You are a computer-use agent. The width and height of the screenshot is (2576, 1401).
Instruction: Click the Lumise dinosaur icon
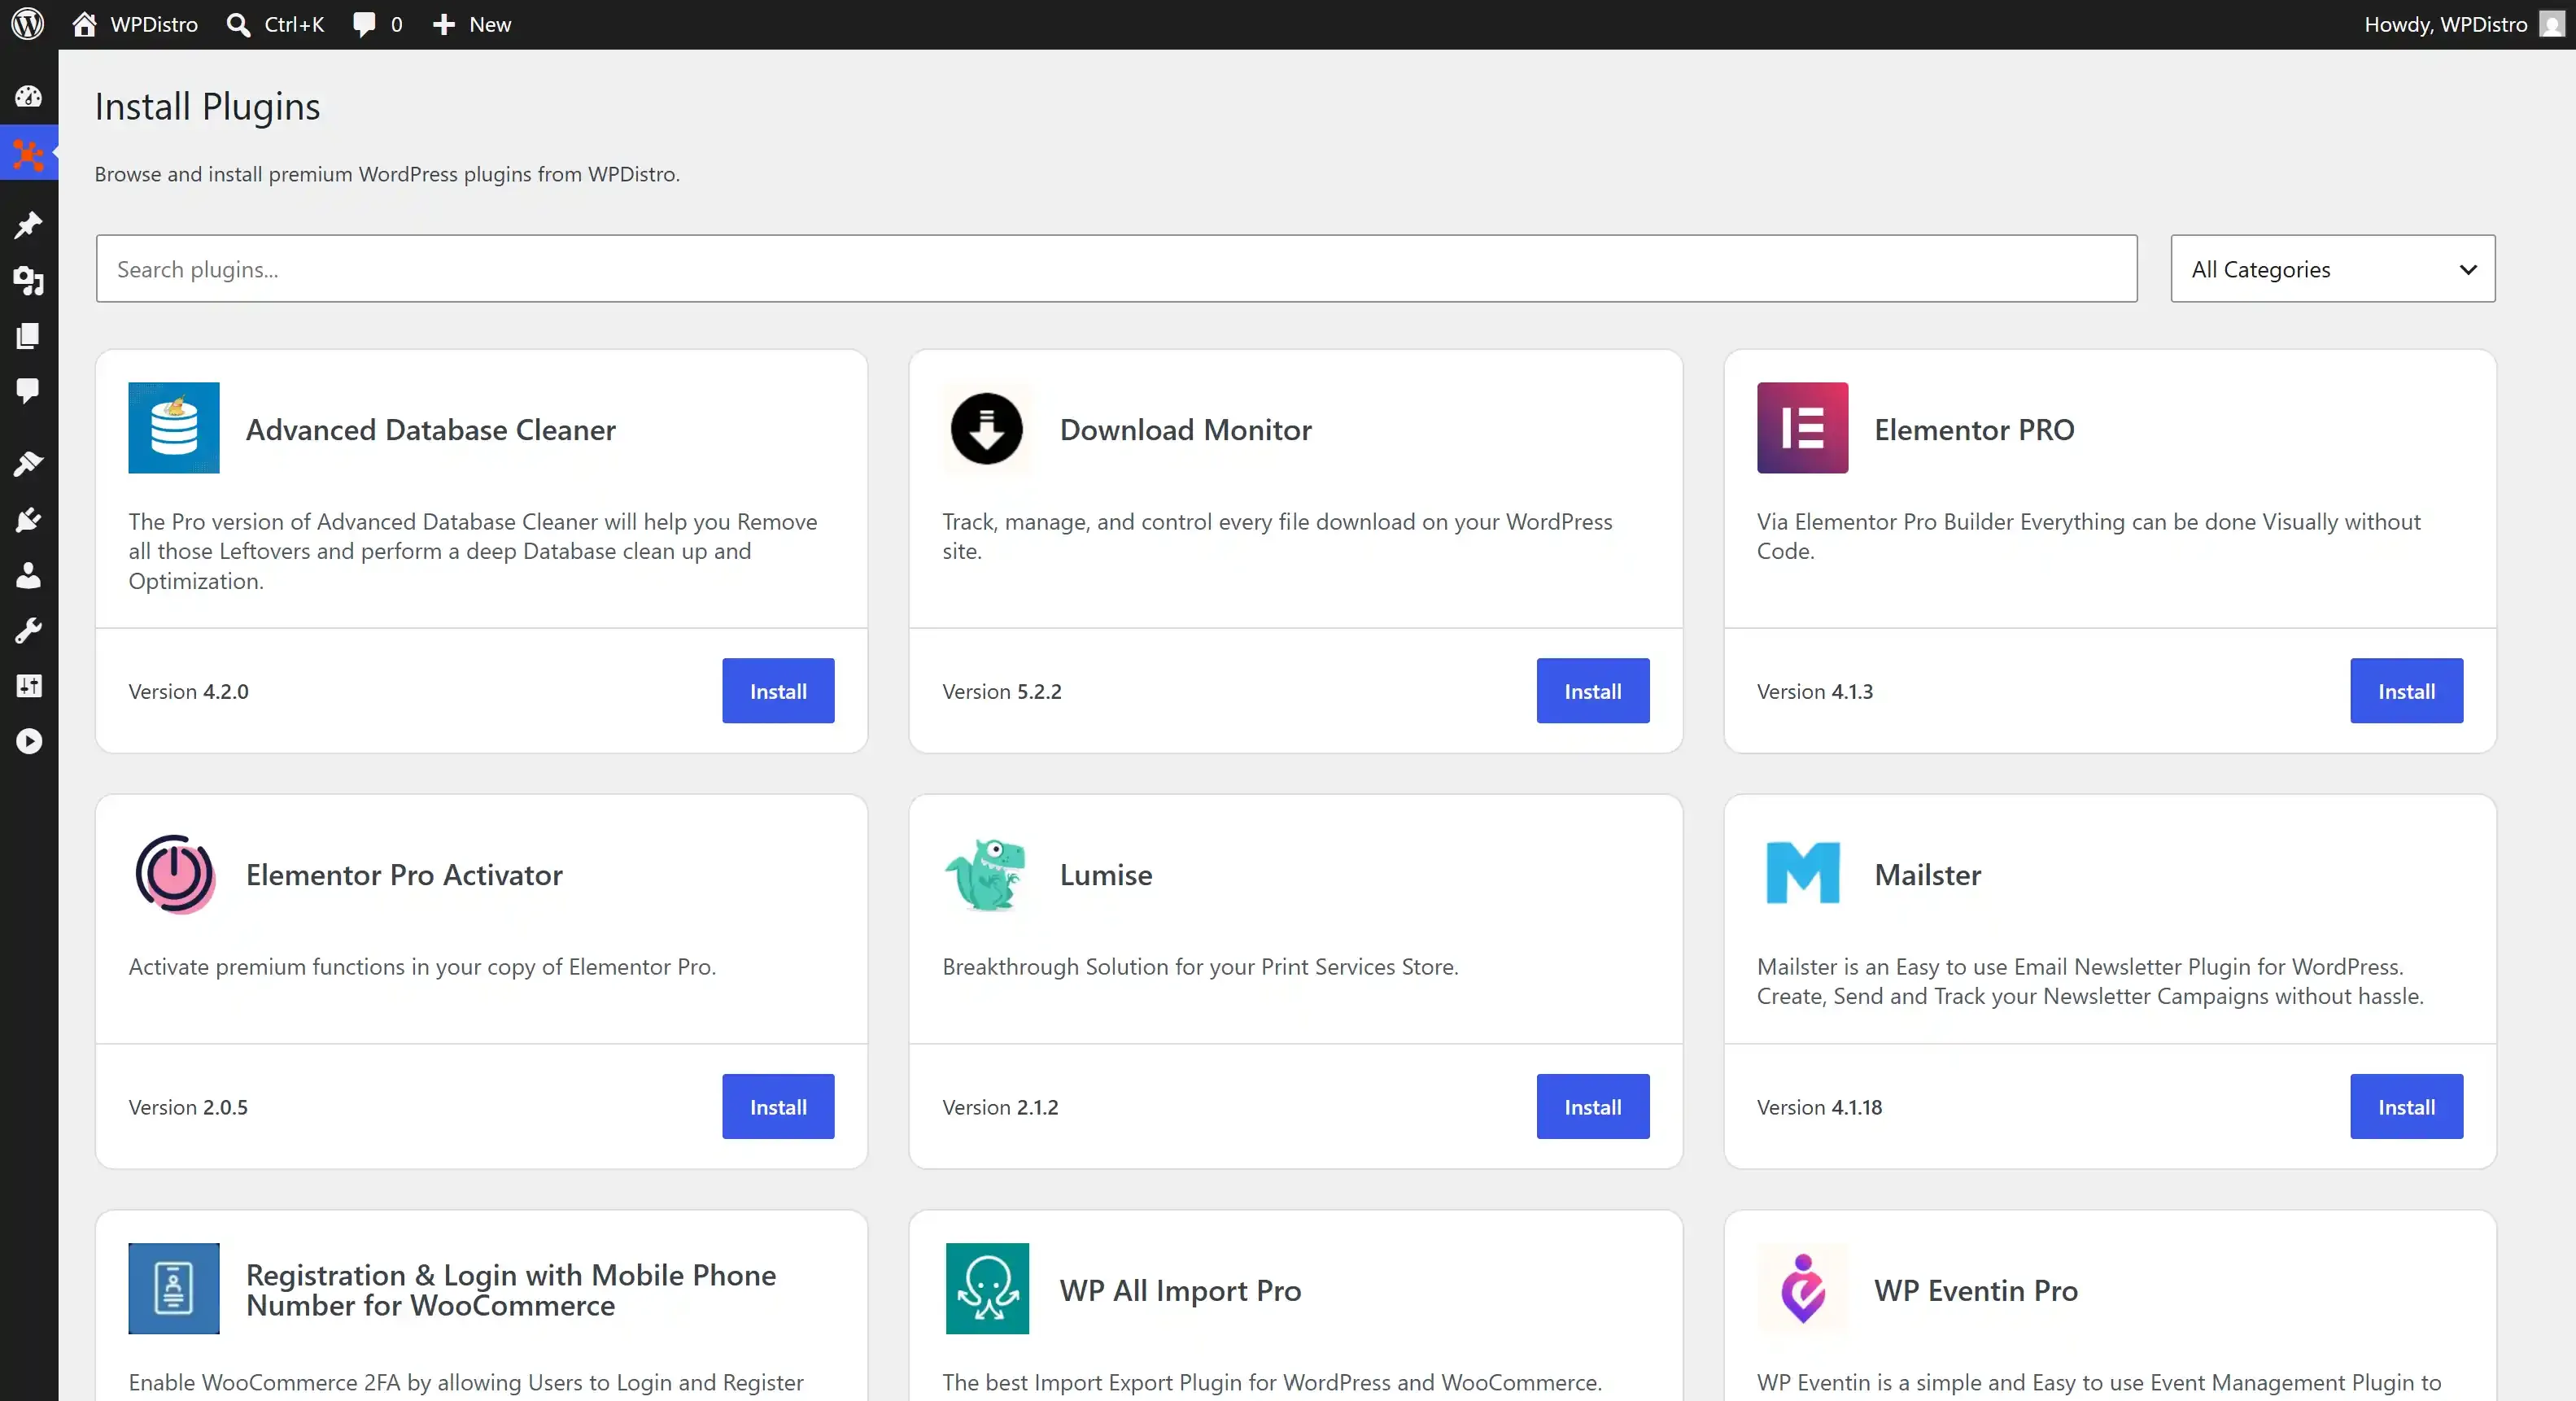(986, 874)
